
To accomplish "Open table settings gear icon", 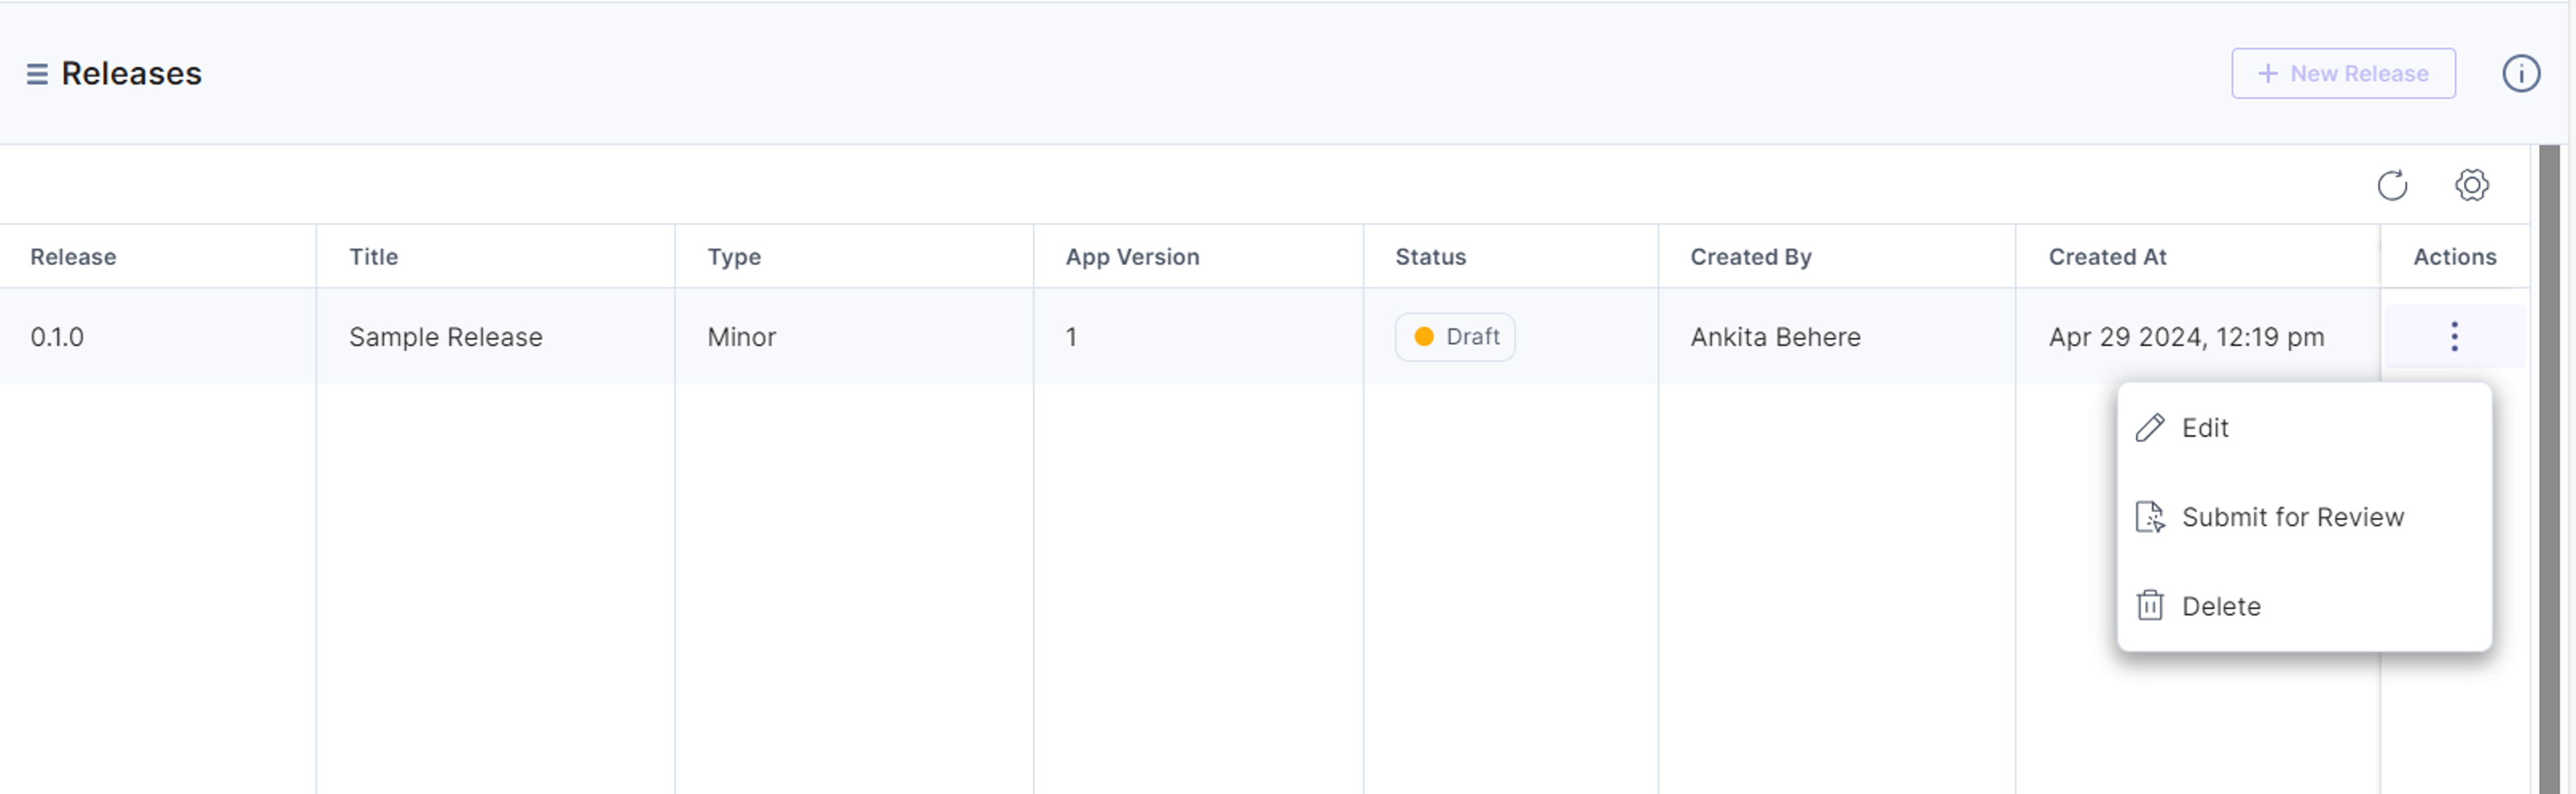I will [2472, 185].
